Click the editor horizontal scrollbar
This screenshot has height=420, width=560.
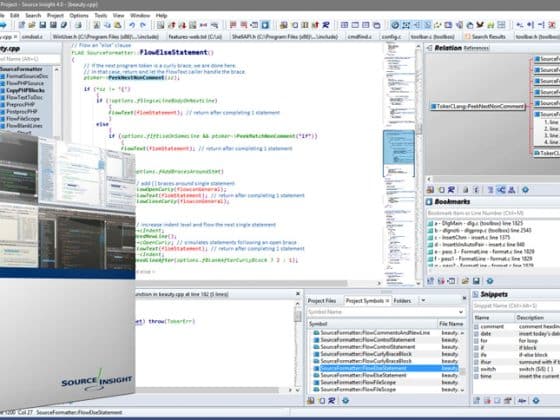(241, 283)
